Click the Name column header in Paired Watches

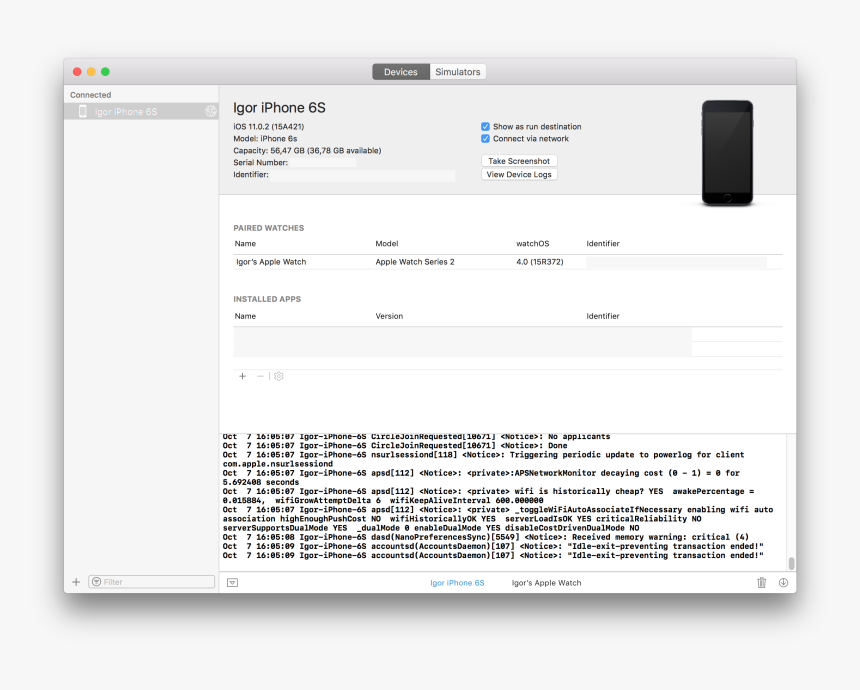click(x=245, y=244)
